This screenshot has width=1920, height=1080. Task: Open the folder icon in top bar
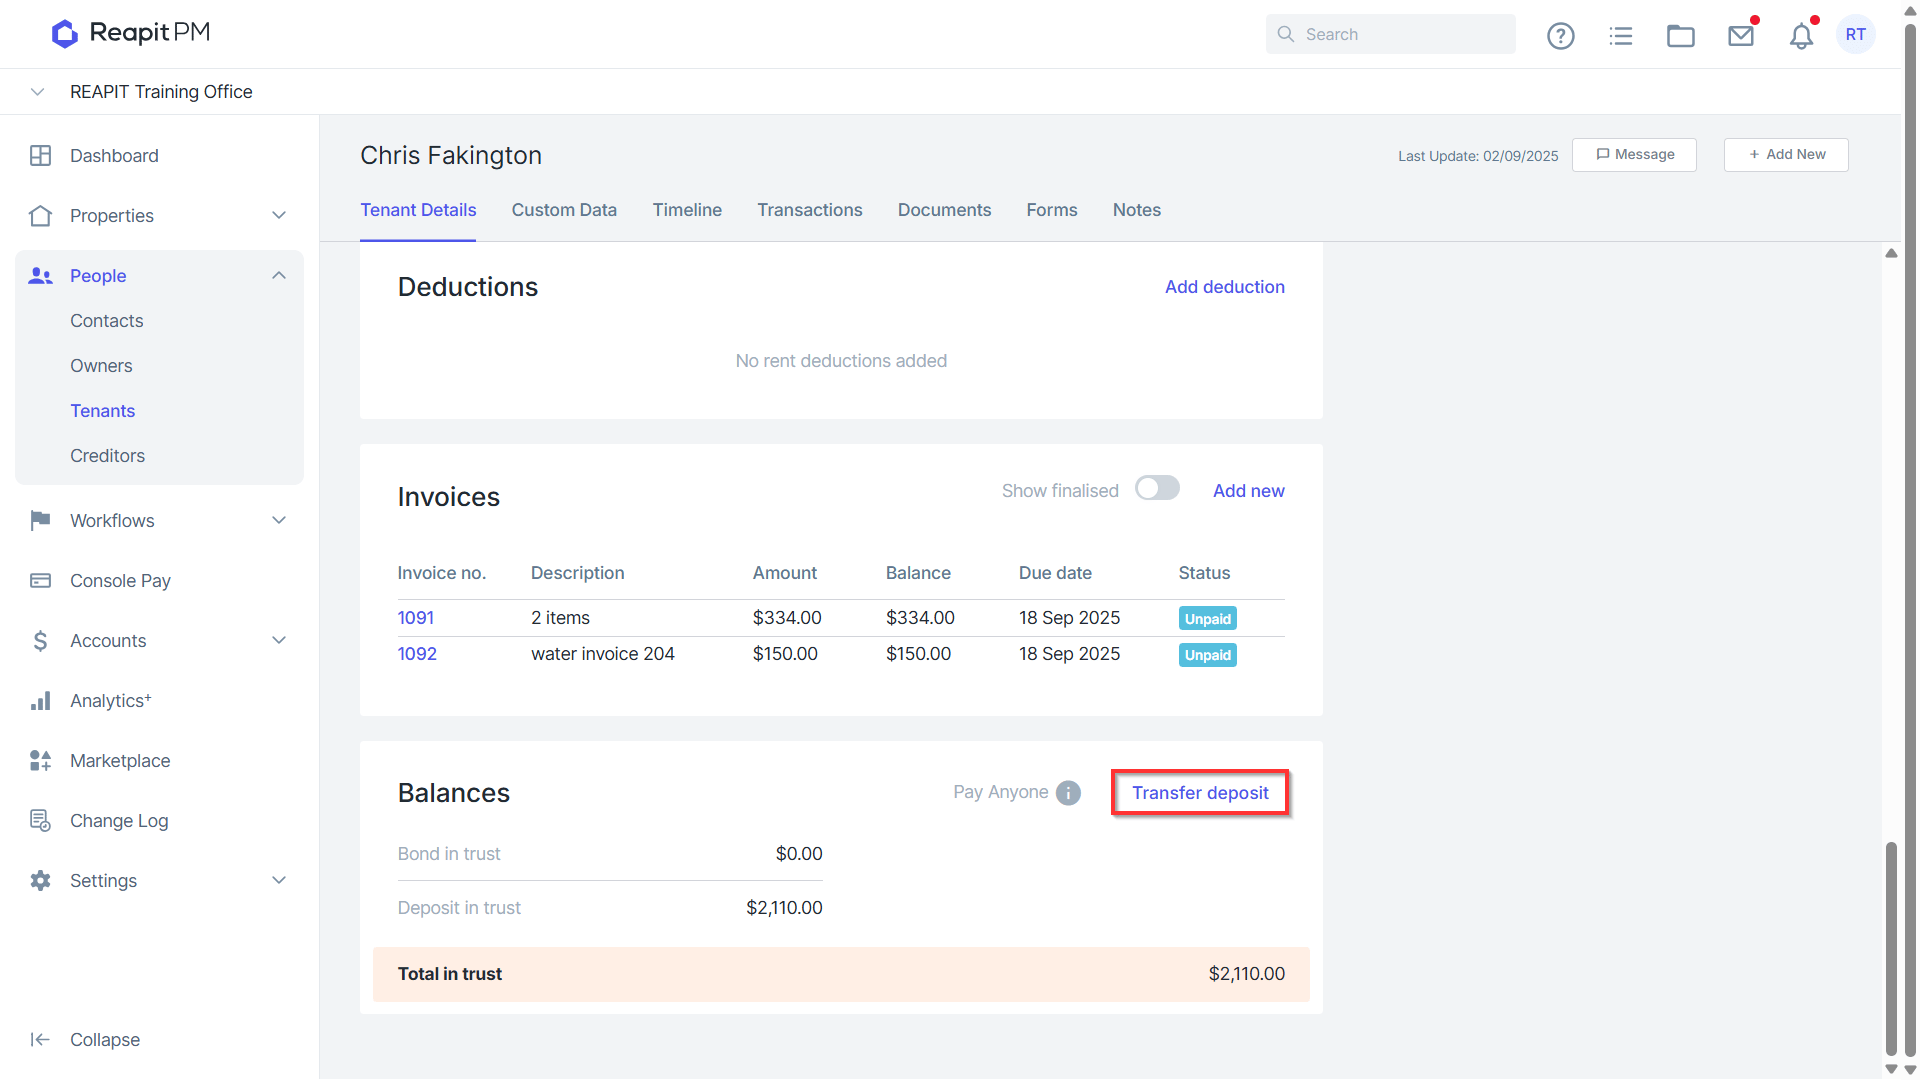pyautogui.click(x=1680, y=35)
